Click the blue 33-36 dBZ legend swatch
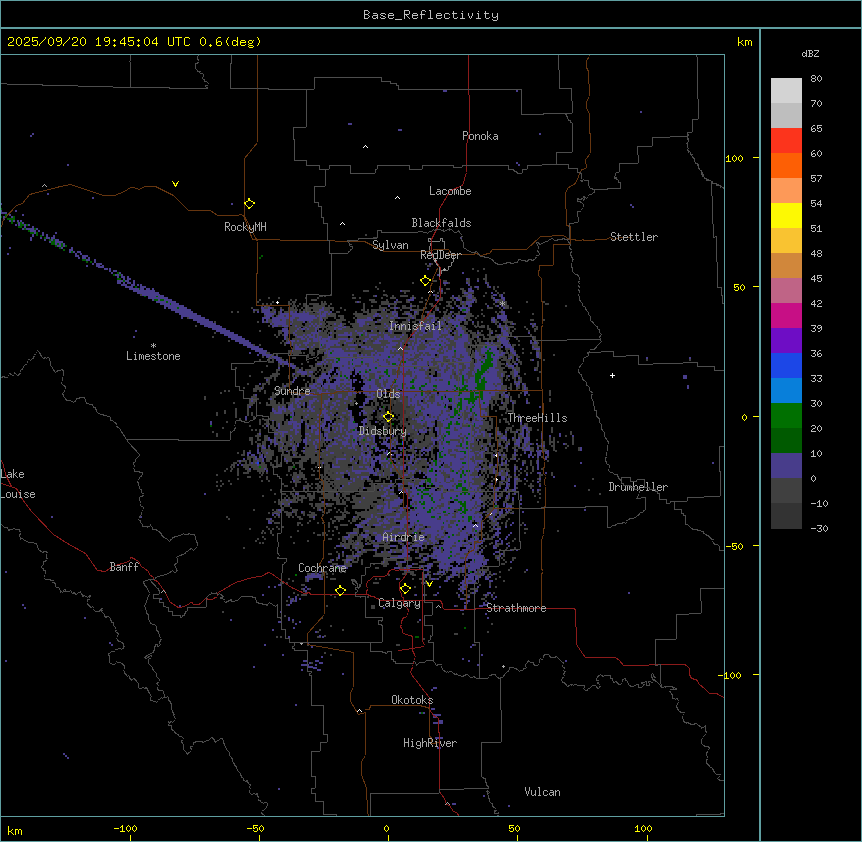862x842 pixels. [x=786, y=366]
